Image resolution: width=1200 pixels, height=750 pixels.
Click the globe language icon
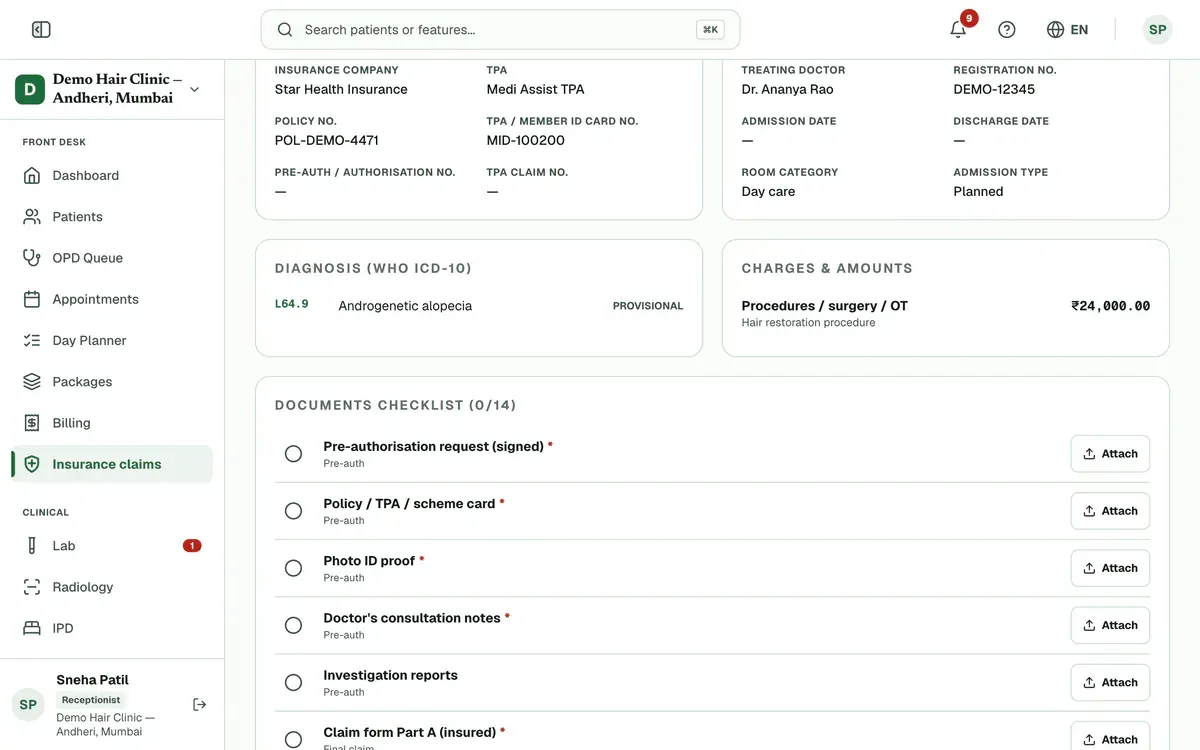click(1055, 30)
